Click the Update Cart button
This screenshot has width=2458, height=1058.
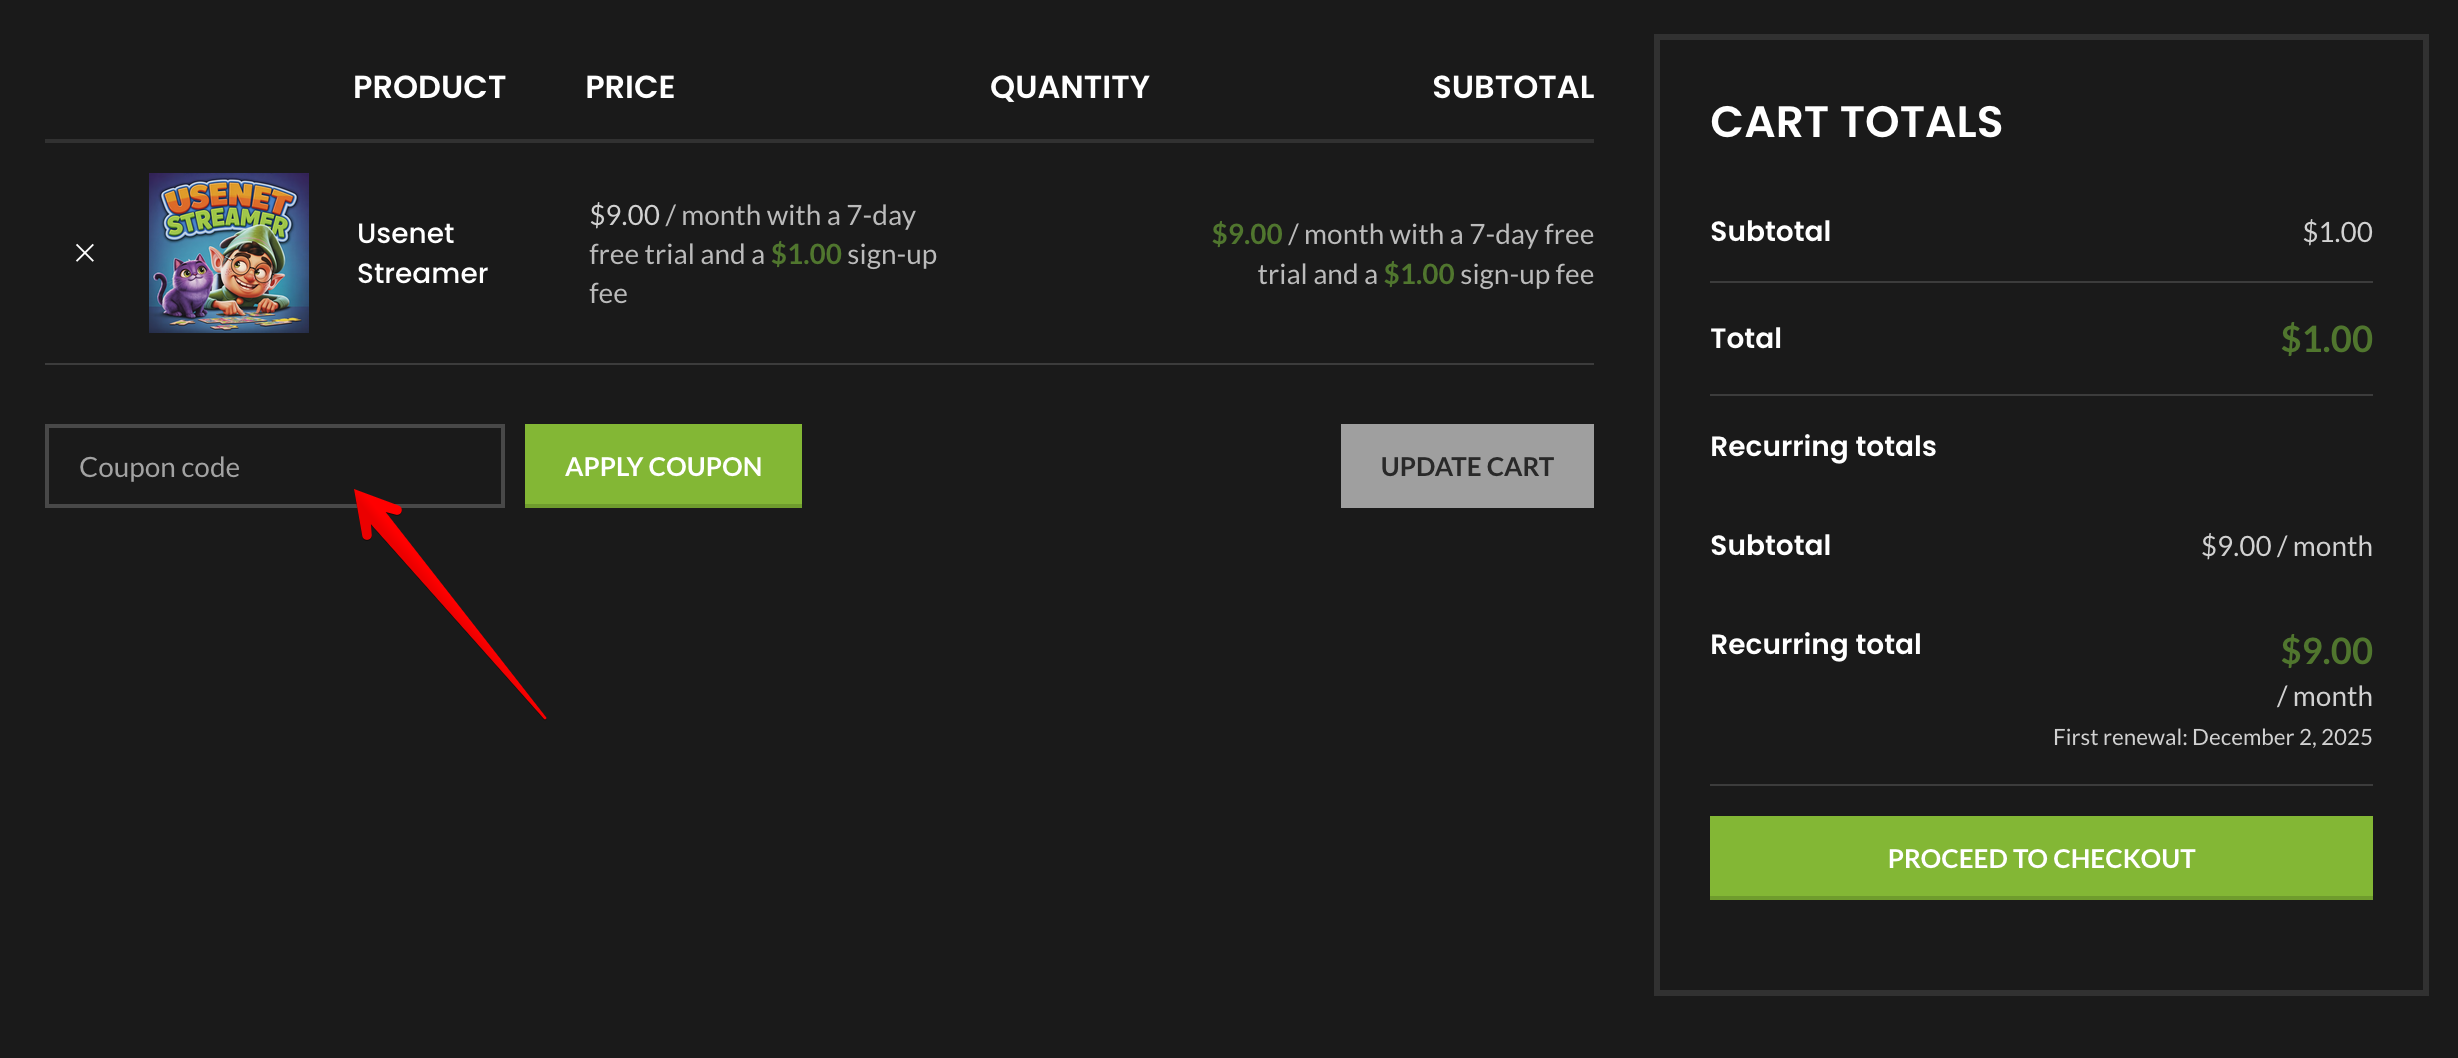click(x=1466, y=467)
